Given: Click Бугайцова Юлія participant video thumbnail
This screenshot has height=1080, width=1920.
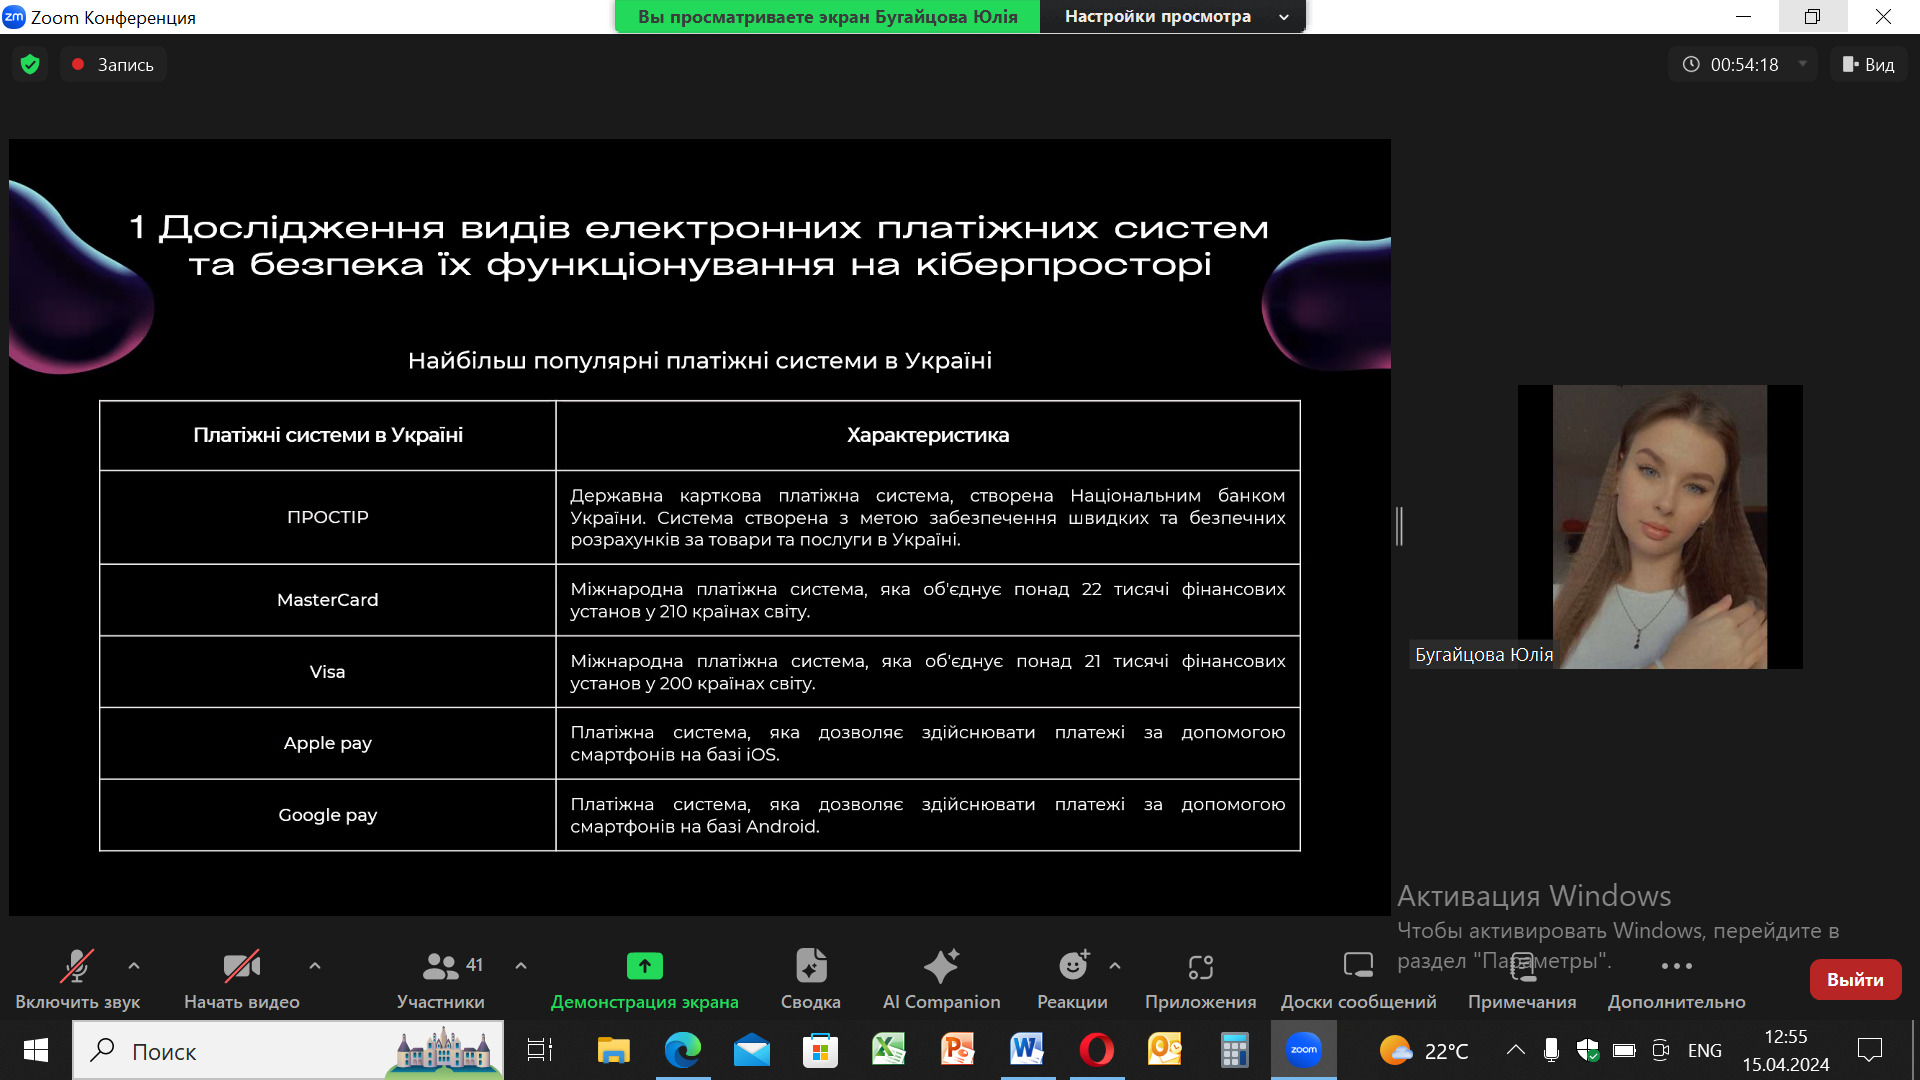Looking at the screenshot, I should click(1659, 527).
